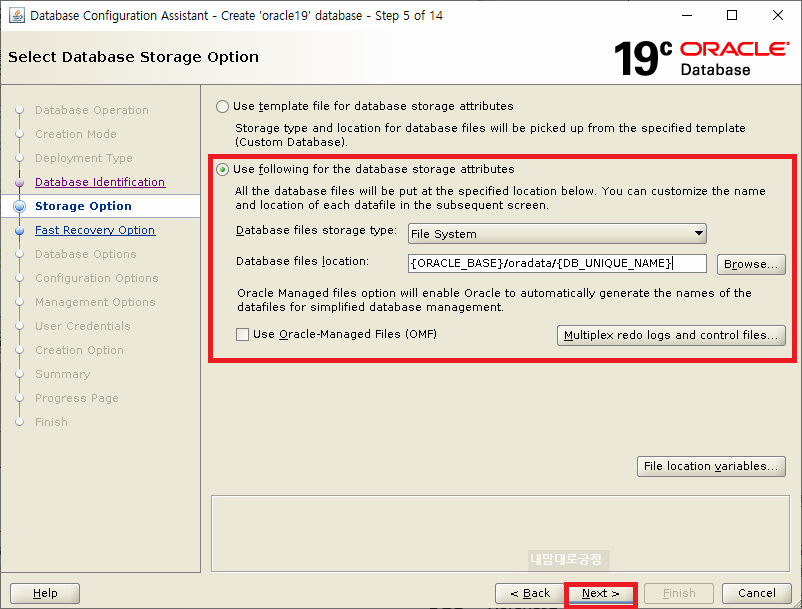Click 'Creation Mode' step label

(76, 134)
